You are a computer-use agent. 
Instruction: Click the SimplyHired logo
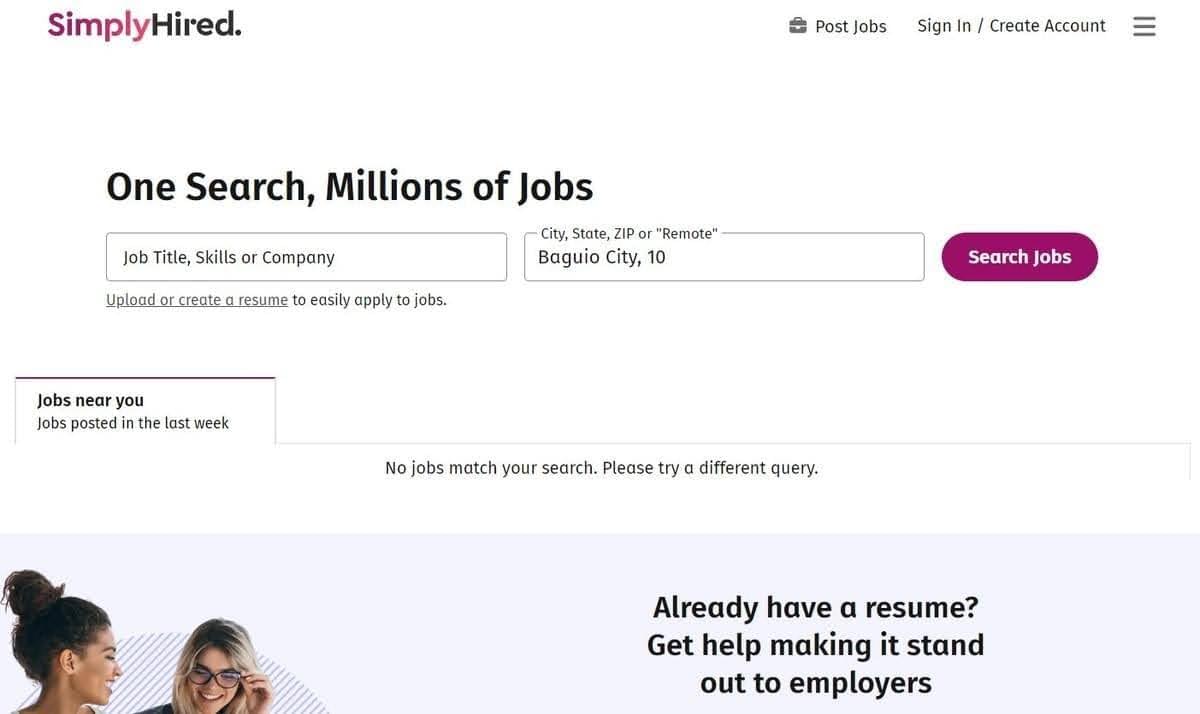[143, 24]
